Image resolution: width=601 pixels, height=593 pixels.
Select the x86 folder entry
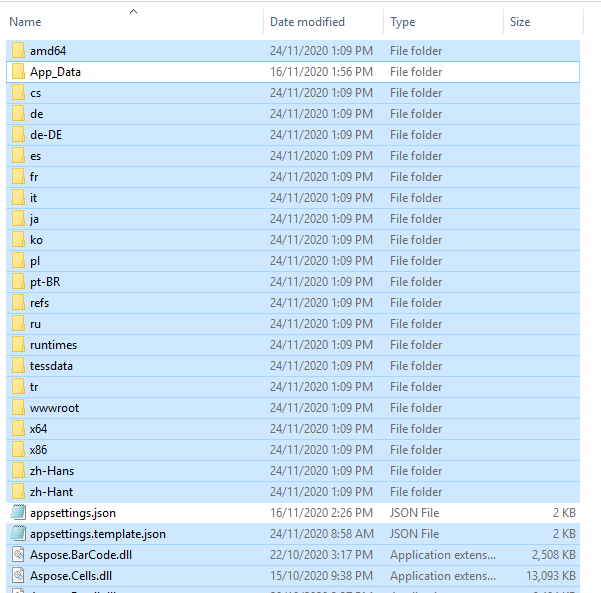tap(38, 450)
